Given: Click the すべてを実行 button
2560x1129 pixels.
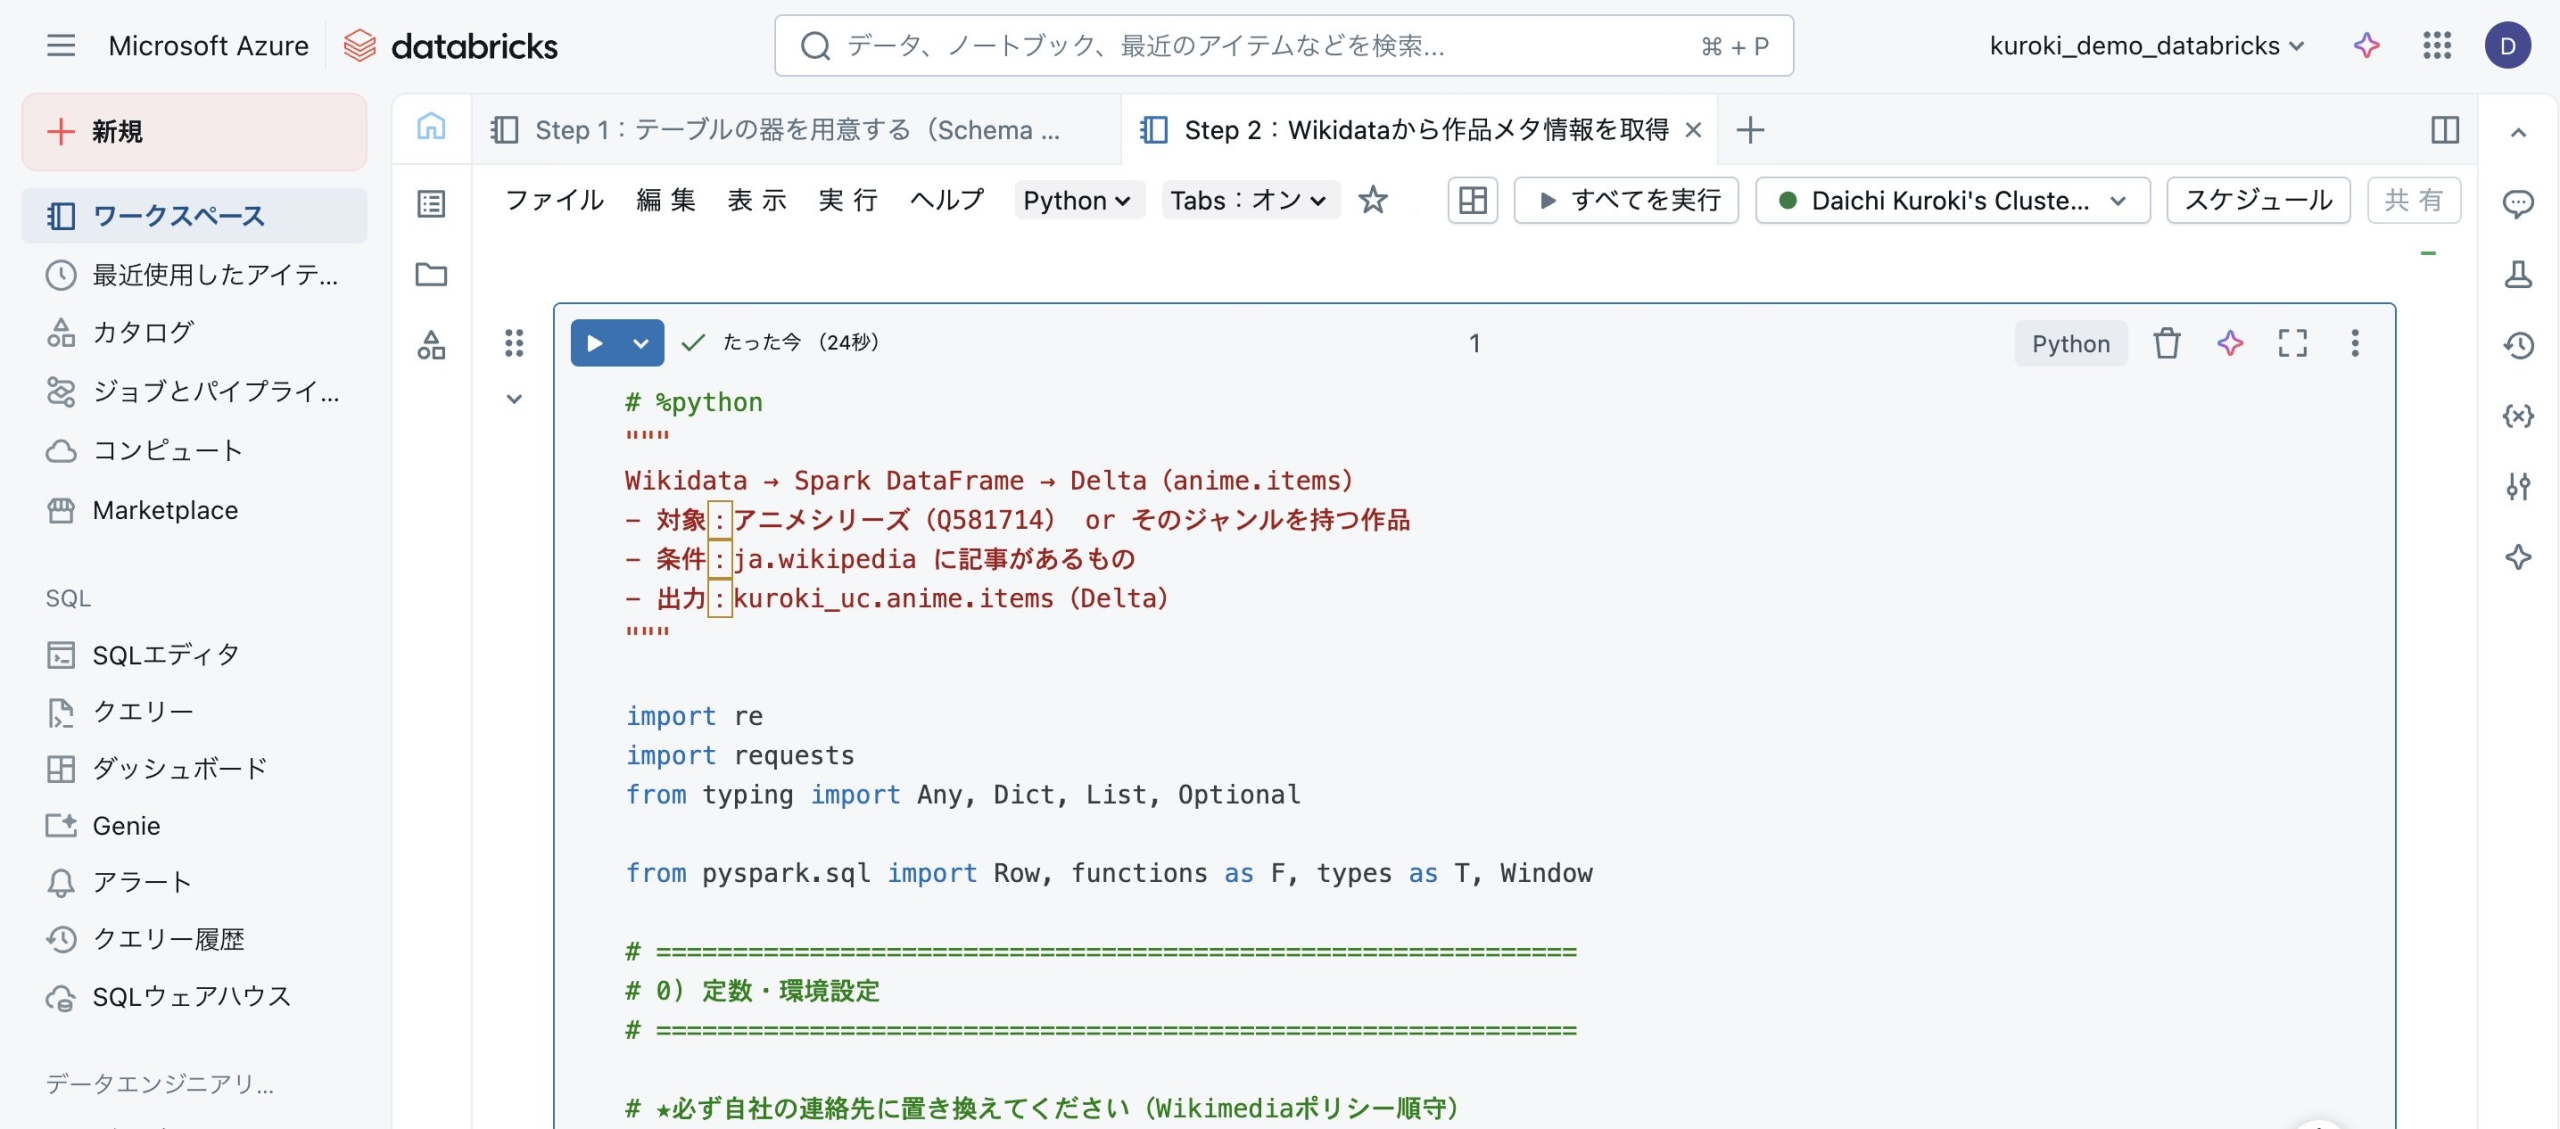Looking at the screenshot, I should (x=1626, y=200).
